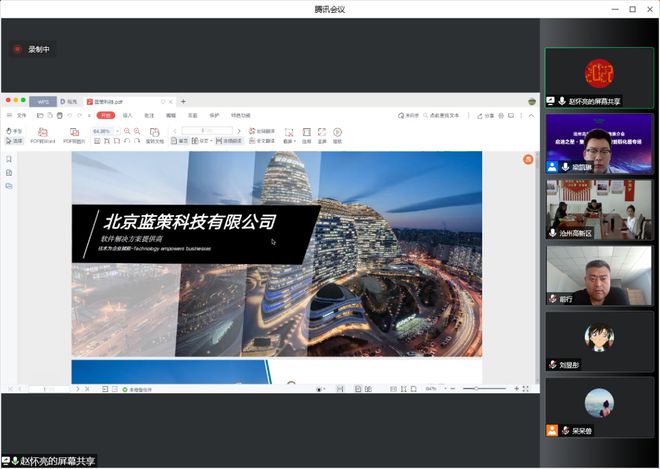
Task: Click the 全文翻译 full-text translation tool
Action: click(x=262, y=141)
